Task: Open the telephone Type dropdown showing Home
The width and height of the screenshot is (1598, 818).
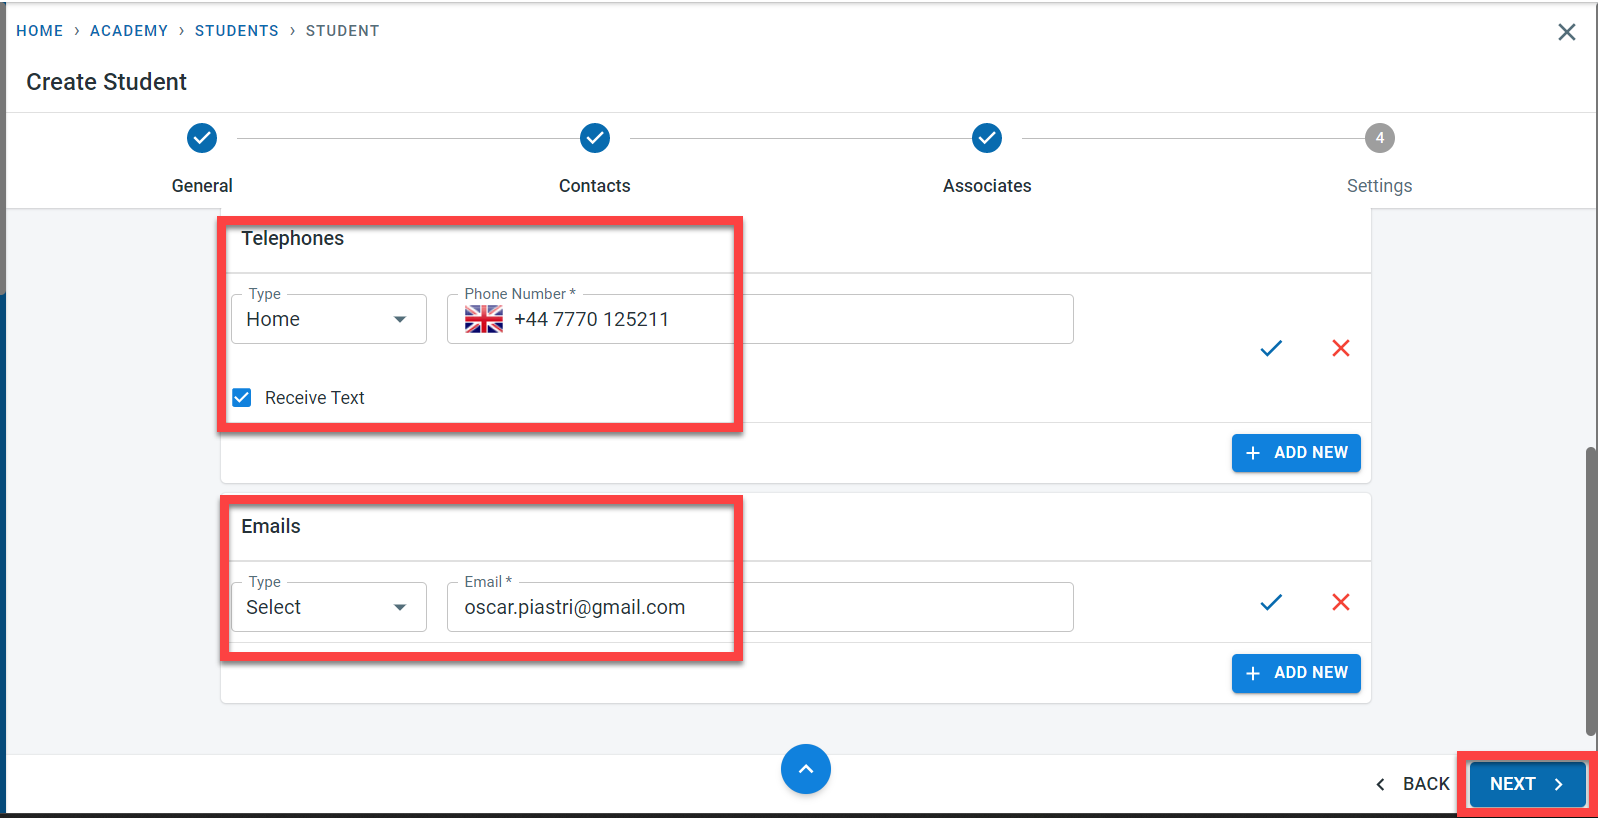Action: (328, 319)
